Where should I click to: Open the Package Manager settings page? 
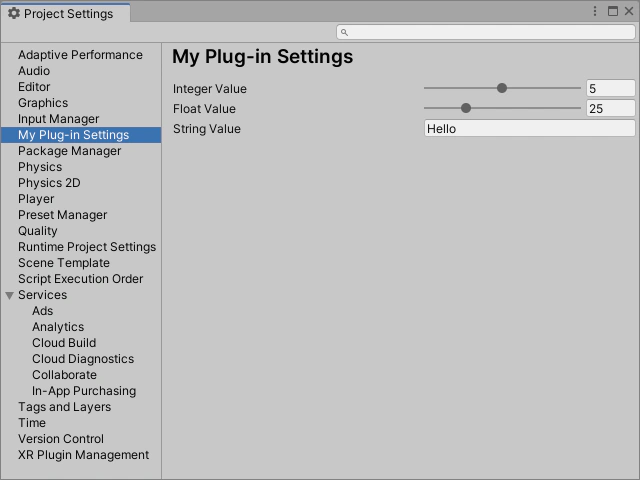[69, 151]
